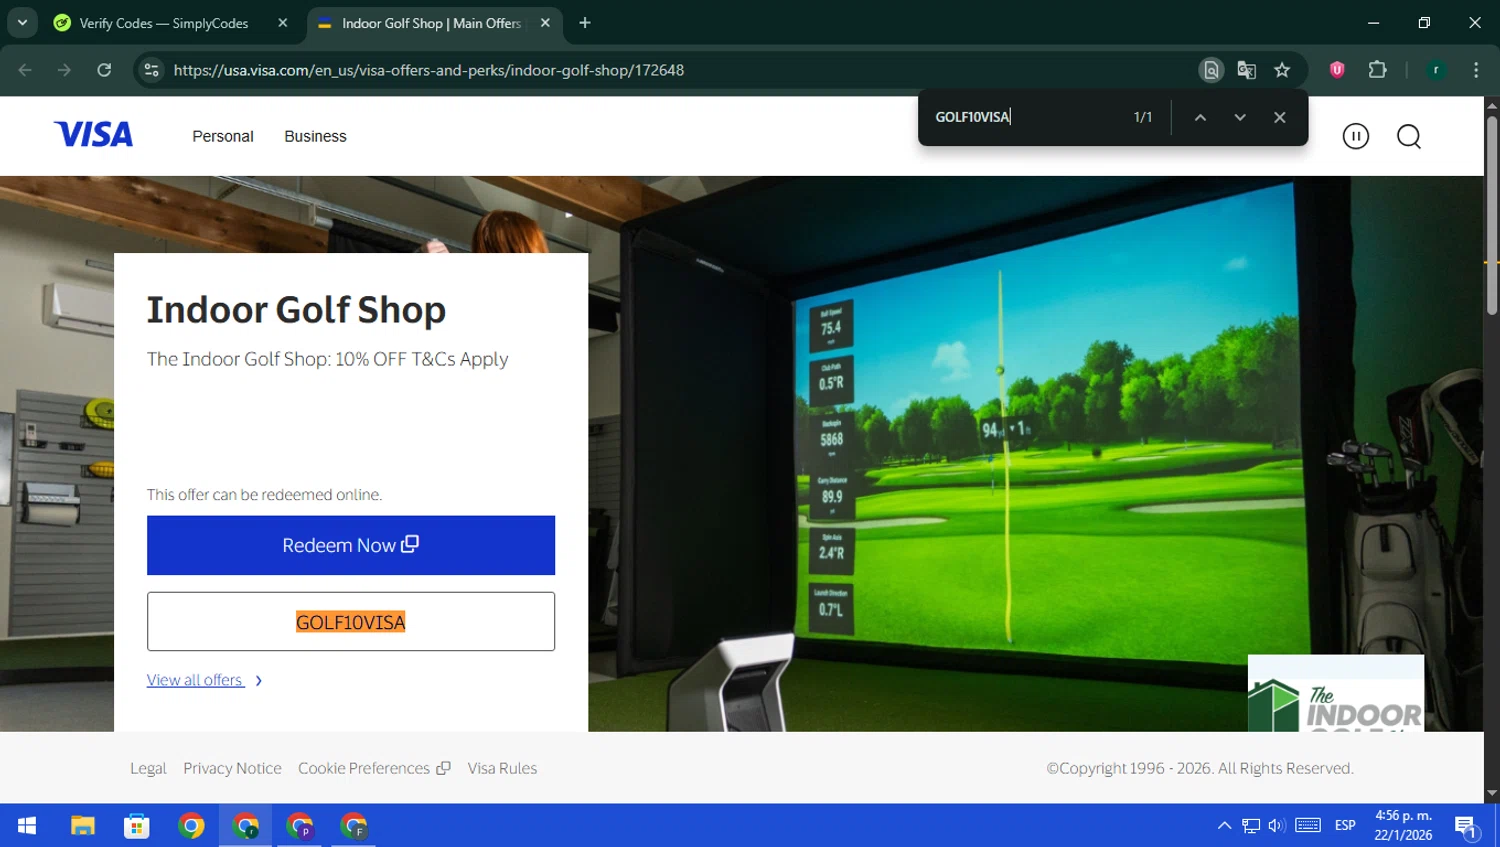The image size is (1500, 847).
Task: Go forward to next page
Action: [64, 70]
